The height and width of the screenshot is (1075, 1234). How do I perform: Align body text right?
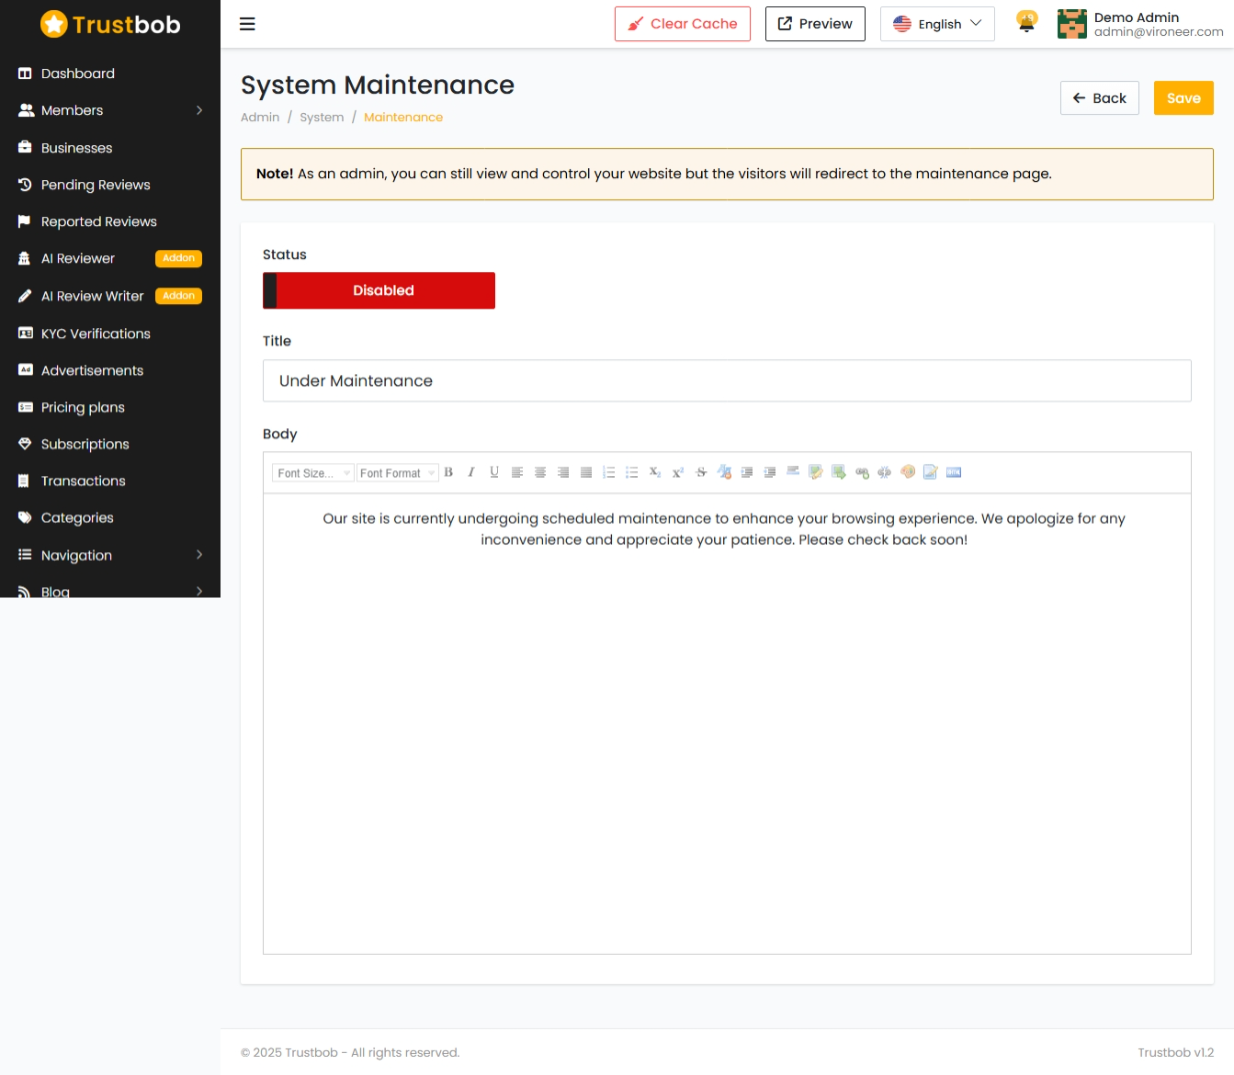click(563, 472)
